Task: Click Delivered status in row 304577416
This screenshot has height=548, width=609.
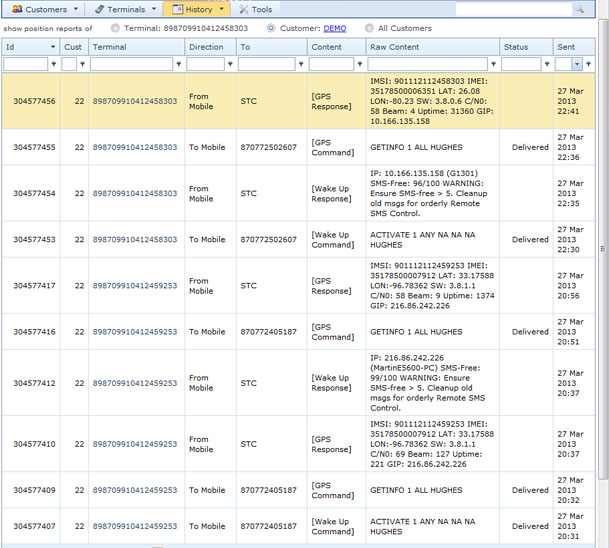Action: point(530,332)
